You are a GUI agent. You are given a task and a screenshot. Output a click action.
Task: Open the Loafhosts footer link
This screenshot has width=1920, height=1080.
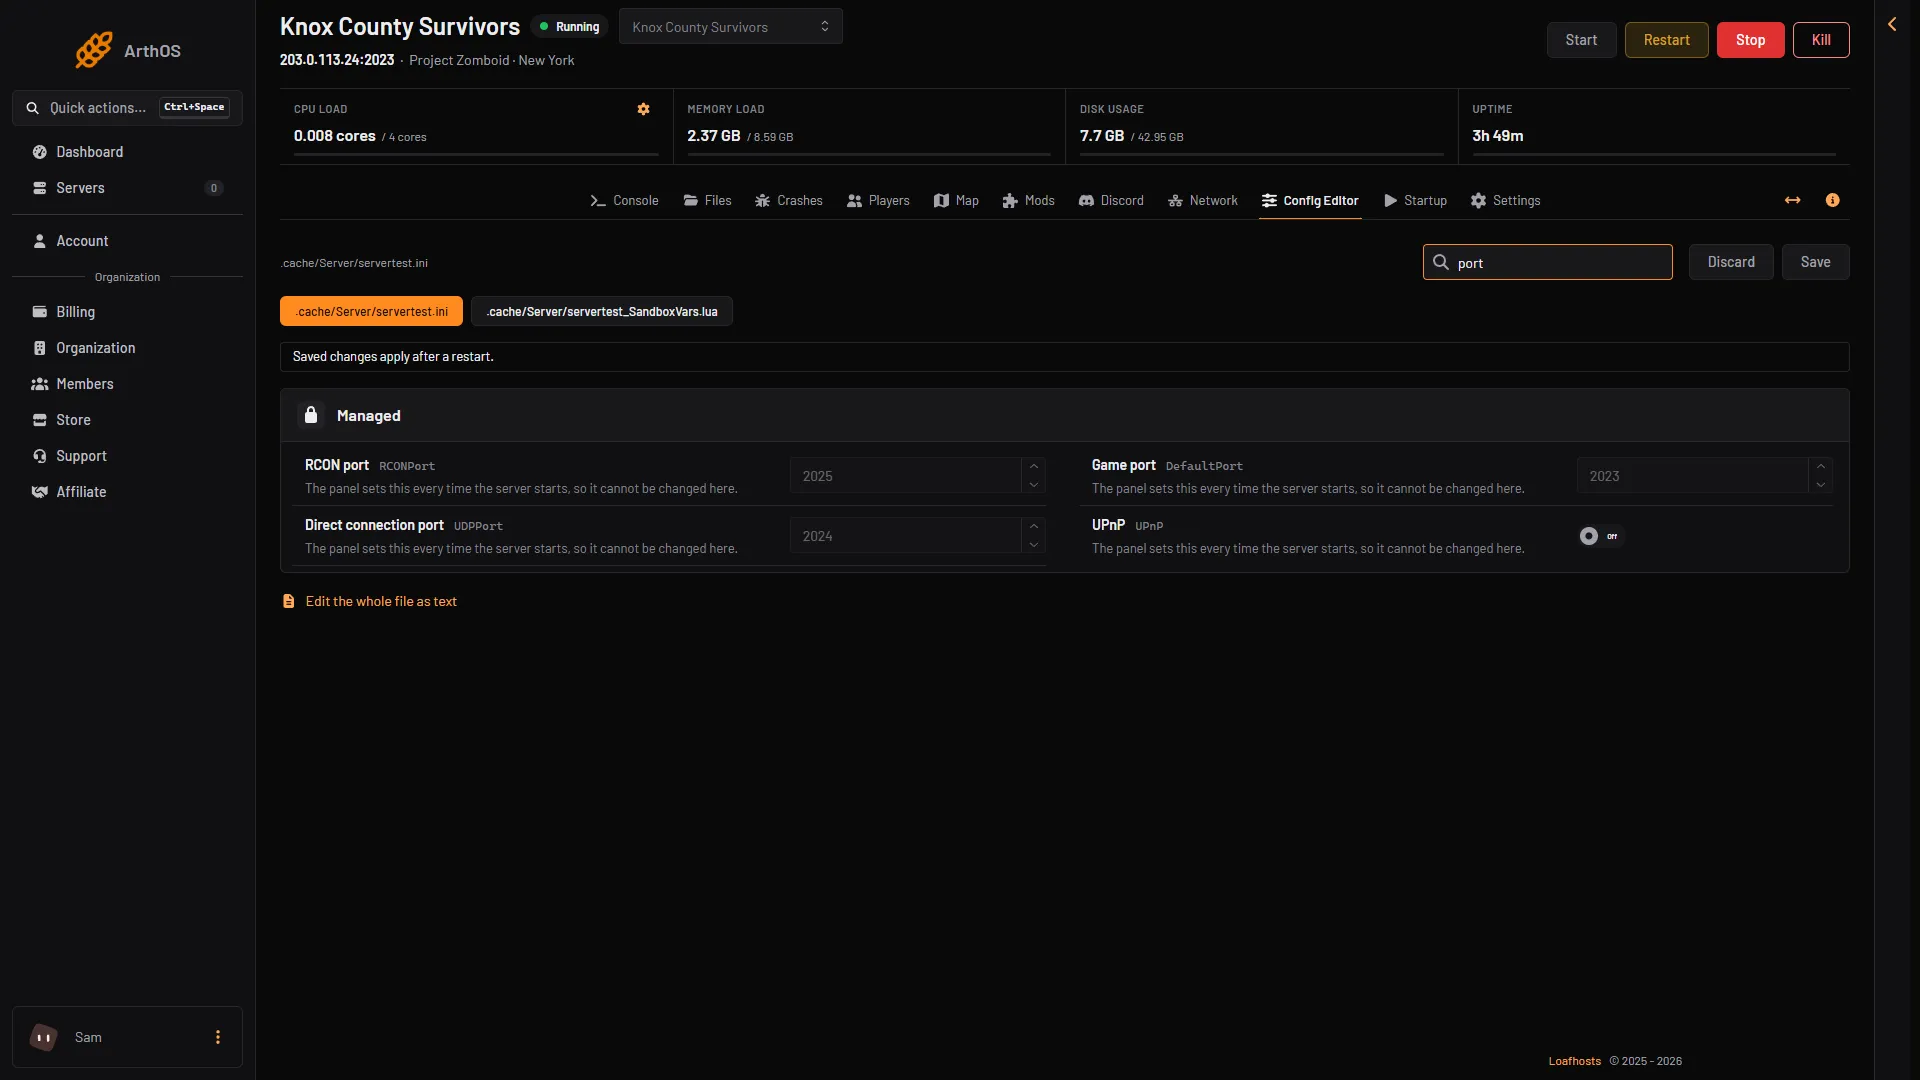pyautogui.click(x=1574, y=1061)
